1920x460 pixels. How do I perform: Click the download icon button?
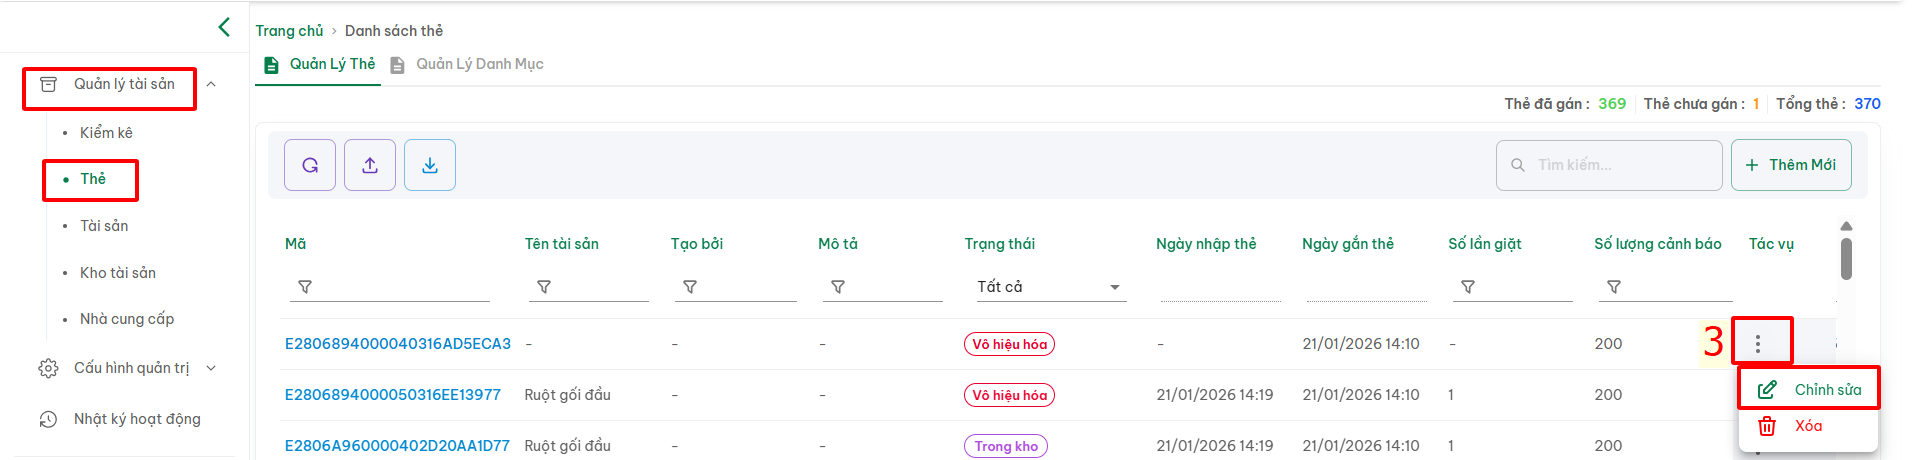[x=430, y=165]
